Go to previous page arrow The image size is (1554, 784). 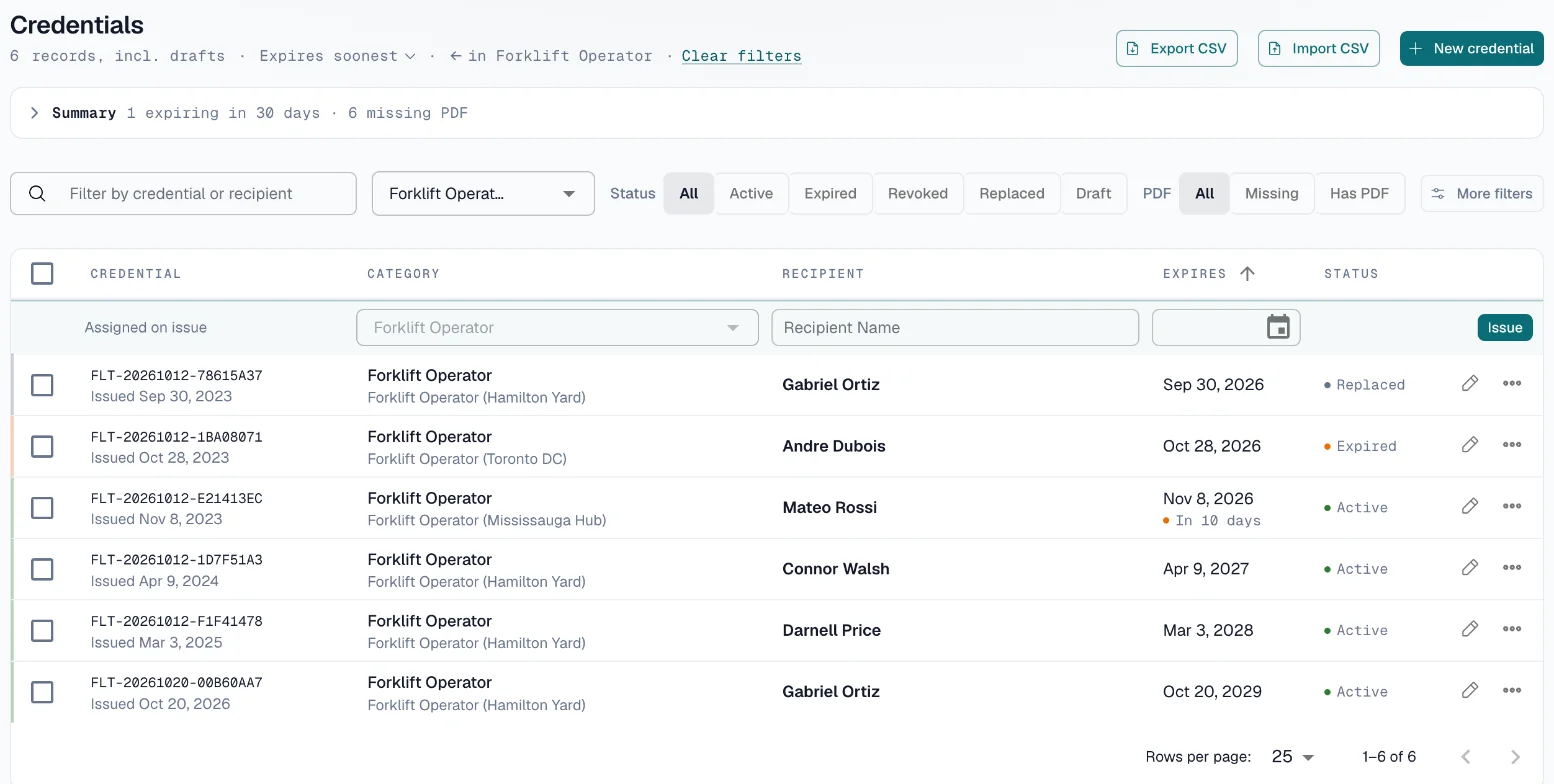click(1466, 757)
